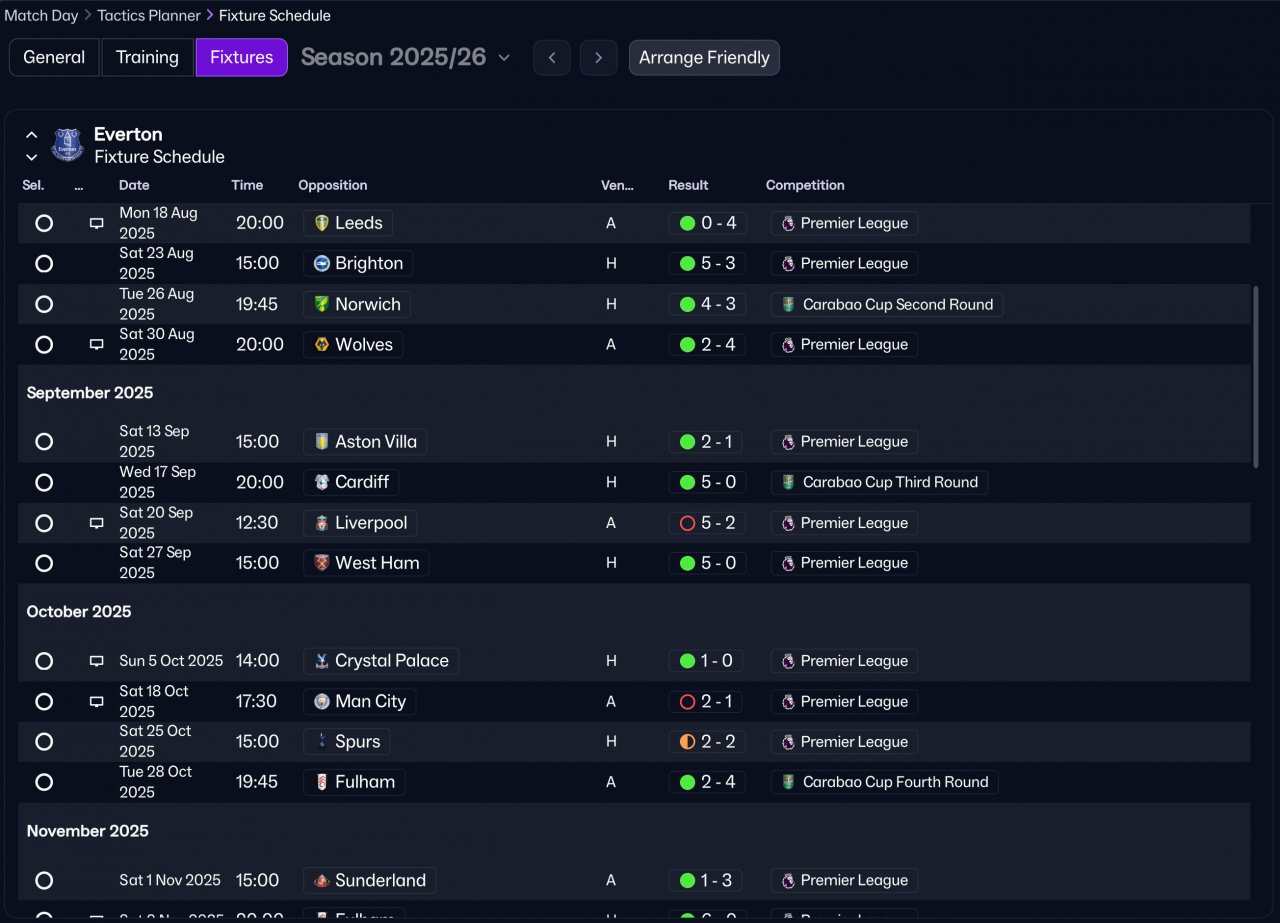Screen dimensions: 1280x923
Task: Switch to the General tab
Action: pyautogui.click(x=54, y=58)
